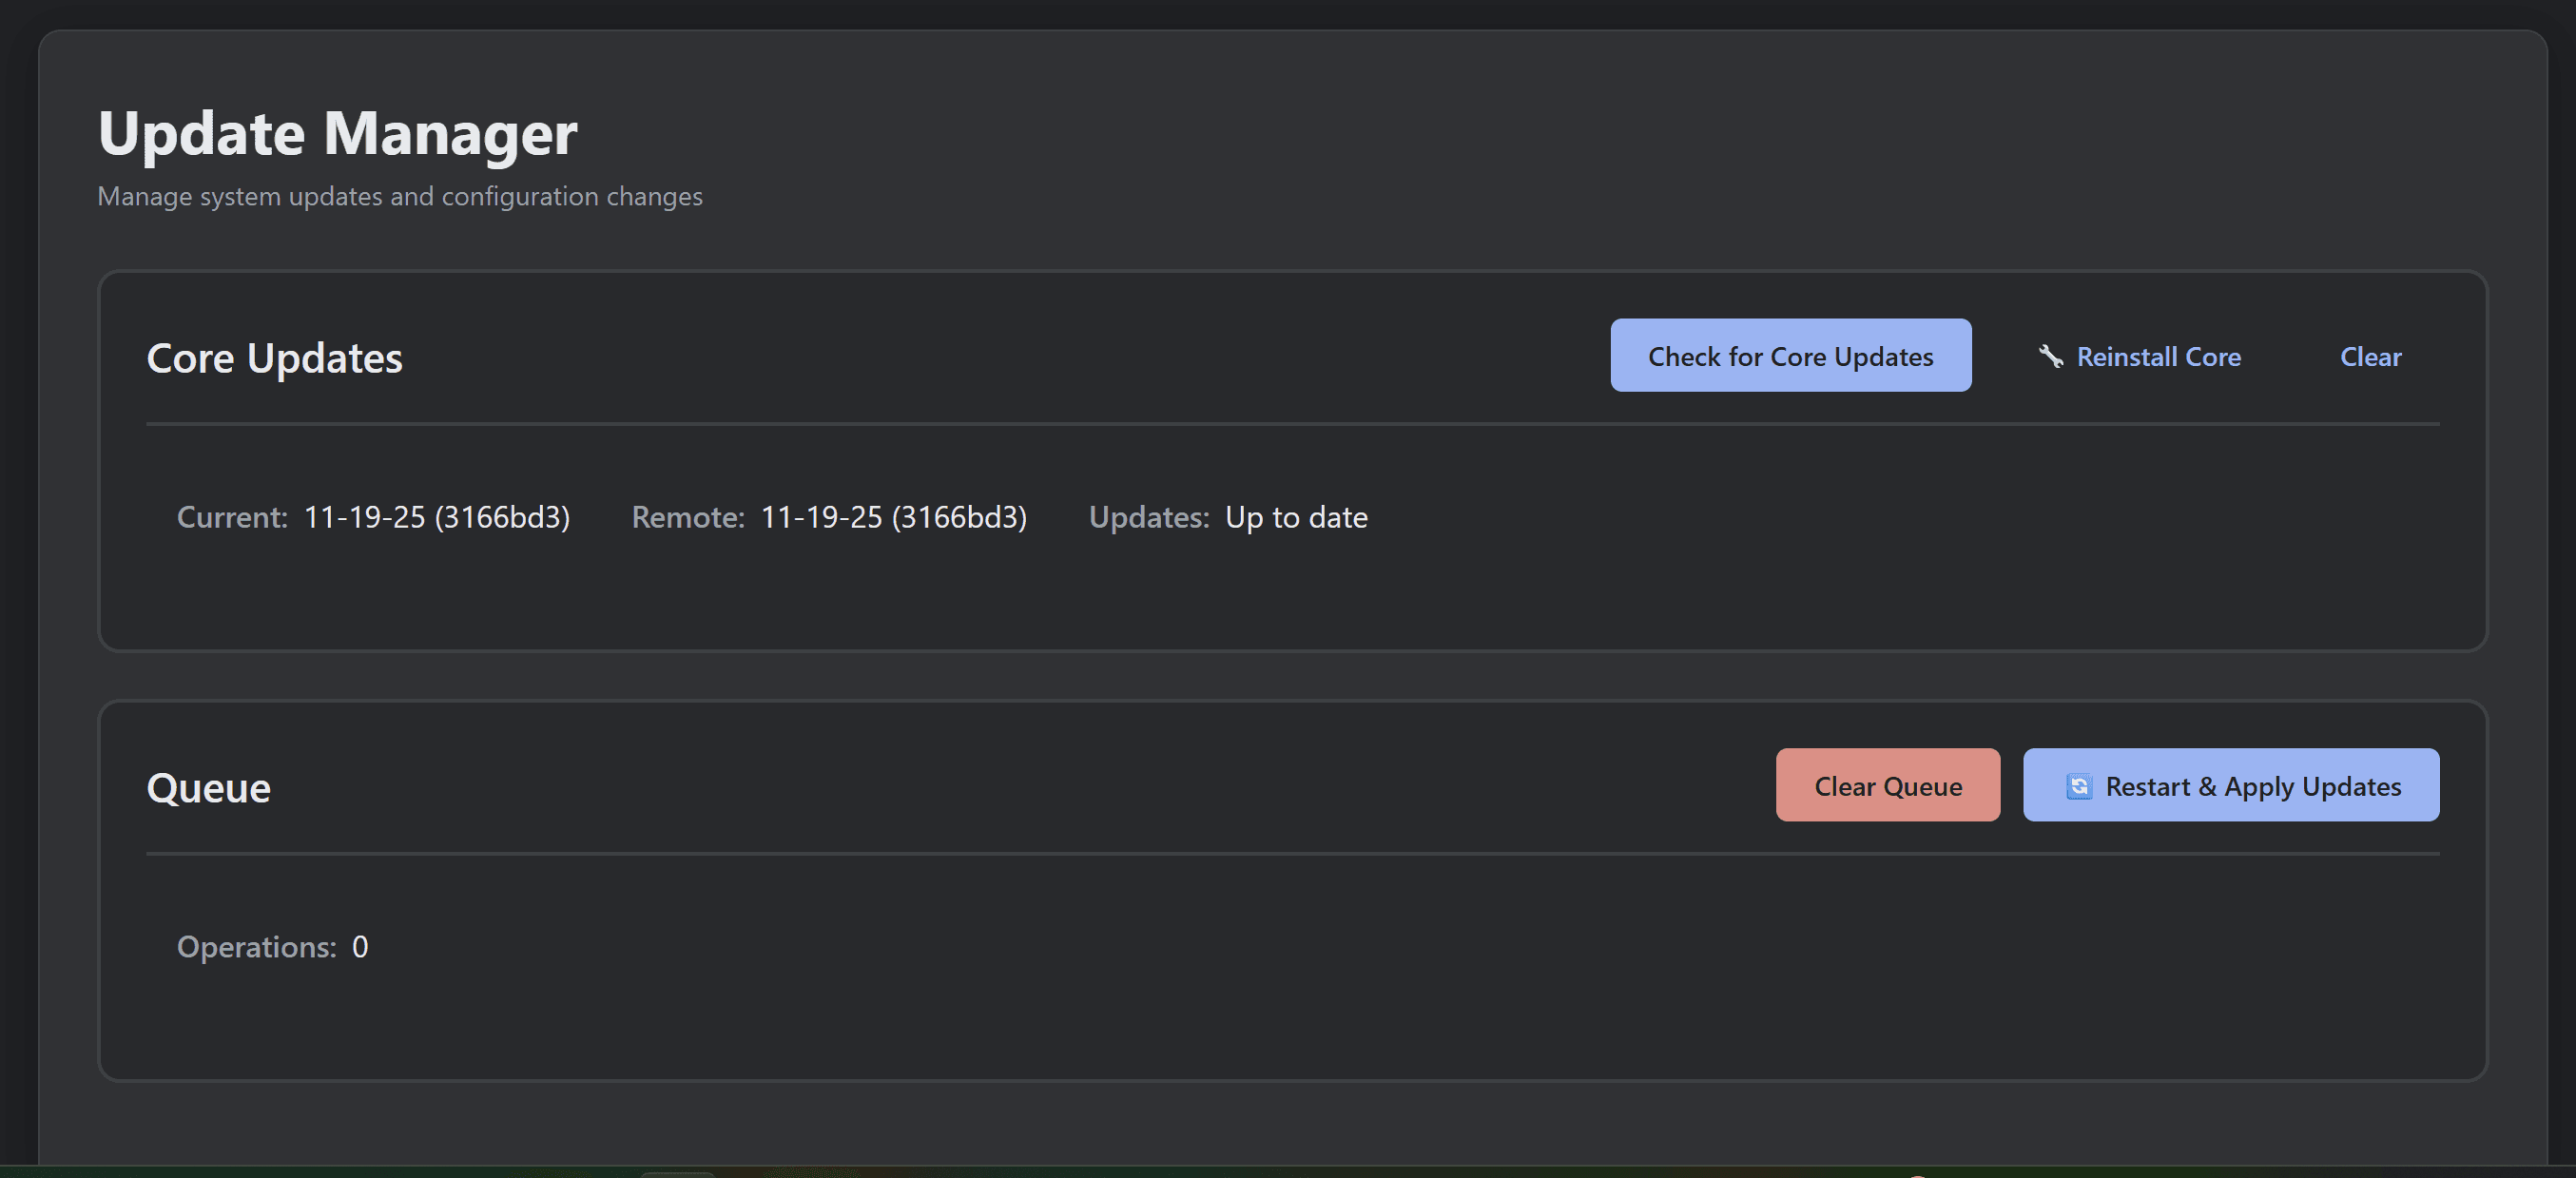Select the Operations count in Queue
This screenshot has width=2576, height=1178.
[360, 947]
